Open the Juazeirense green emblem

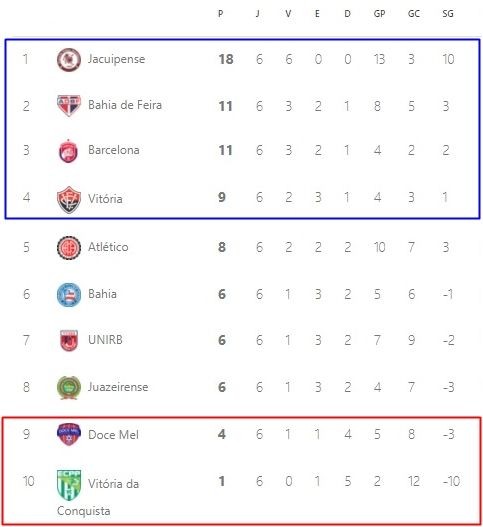(x=69, y=388)
